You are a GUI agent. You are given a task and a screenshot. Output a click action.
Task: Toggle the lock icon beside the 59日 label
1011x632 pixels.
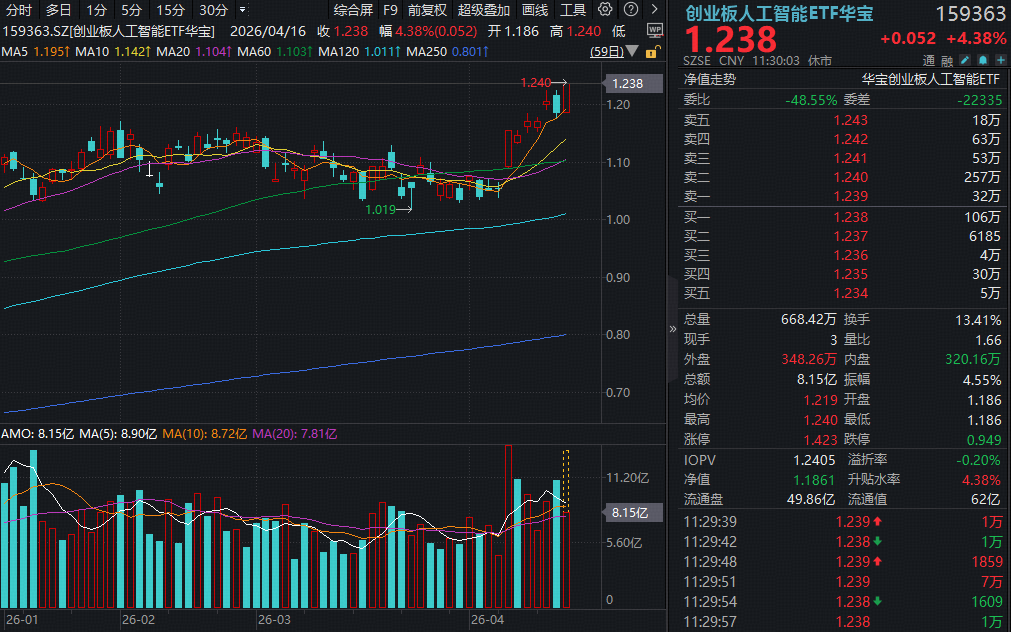(652, 51)
